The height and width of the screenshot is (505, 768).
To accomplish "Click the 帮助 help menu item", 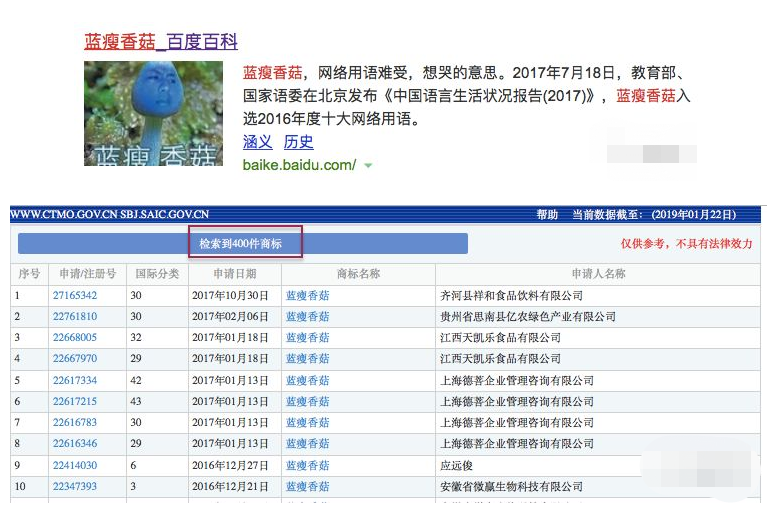I will pos(547,214).
